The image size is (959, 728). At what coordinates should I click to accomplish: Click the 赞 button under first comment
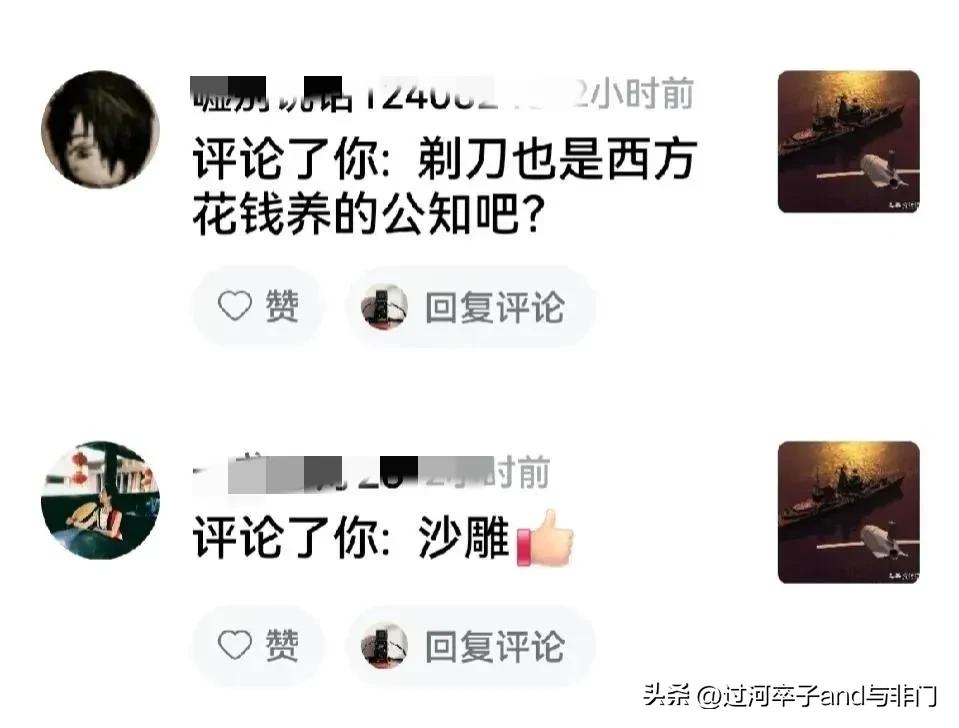pos(258,306)
